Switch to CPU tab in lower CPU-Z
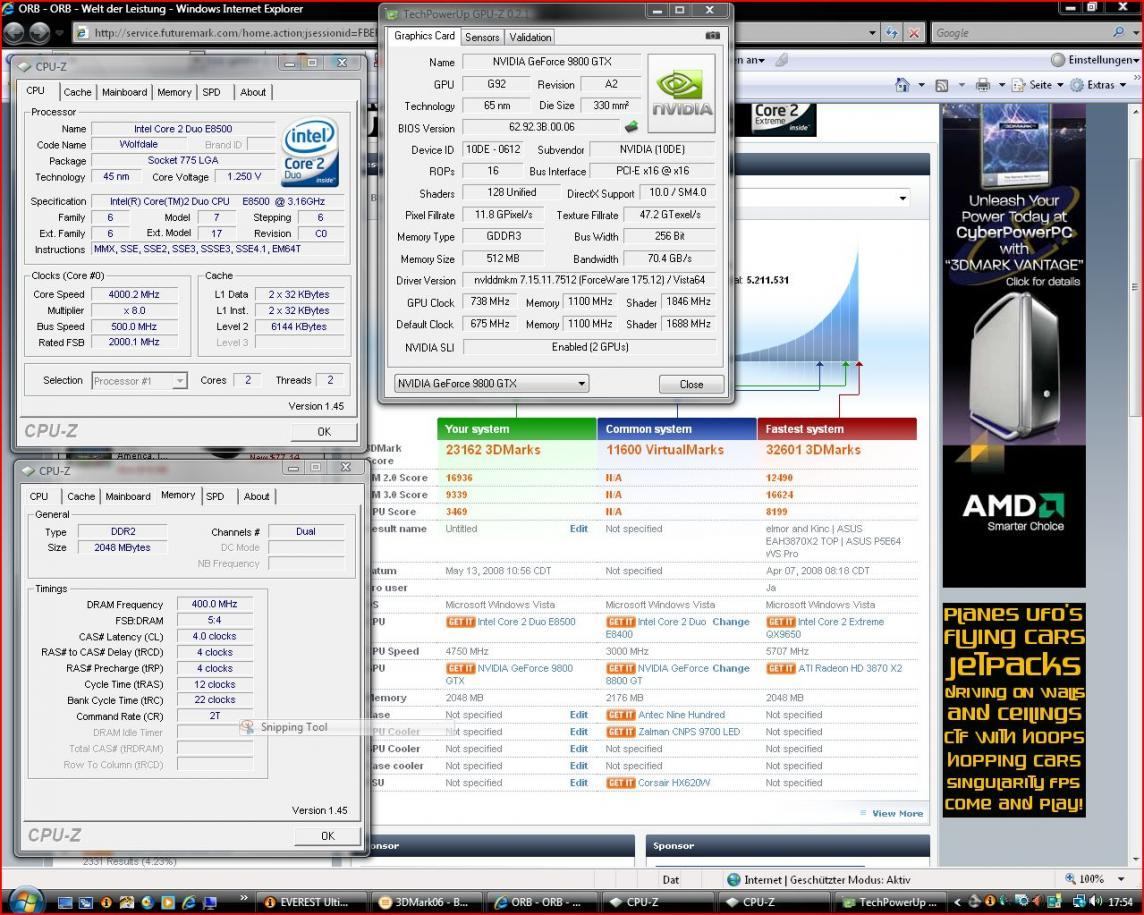The height and width of the screenshot is (915, 1144). click(x=39, y=496)
